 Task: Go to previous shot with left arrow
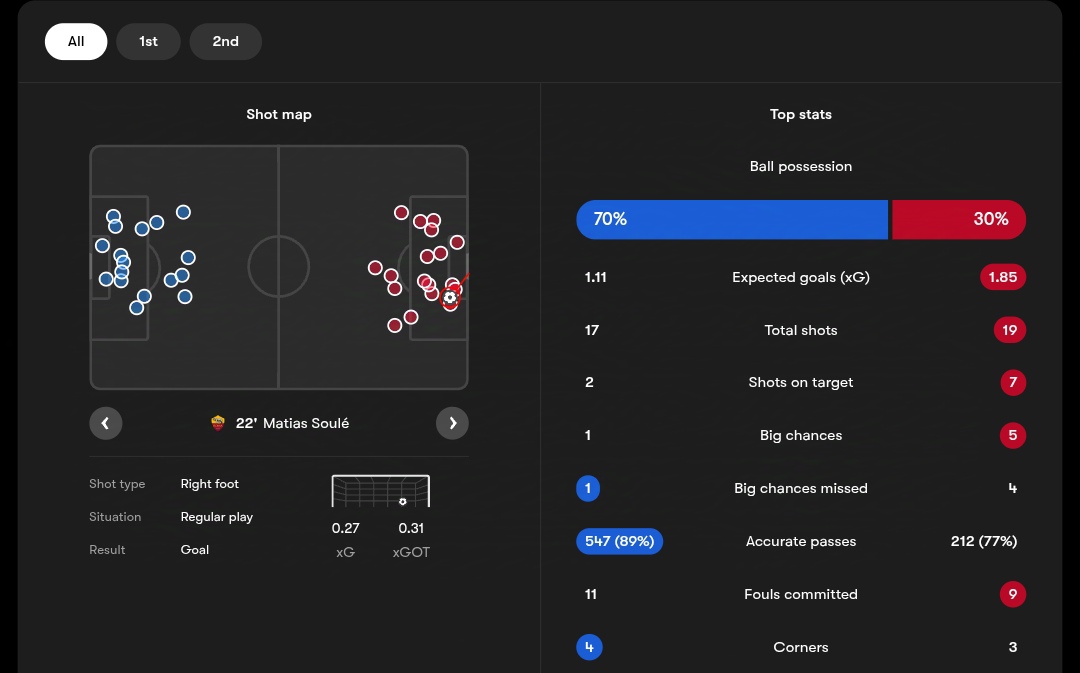pyautogui.click(x=105, y=423)
